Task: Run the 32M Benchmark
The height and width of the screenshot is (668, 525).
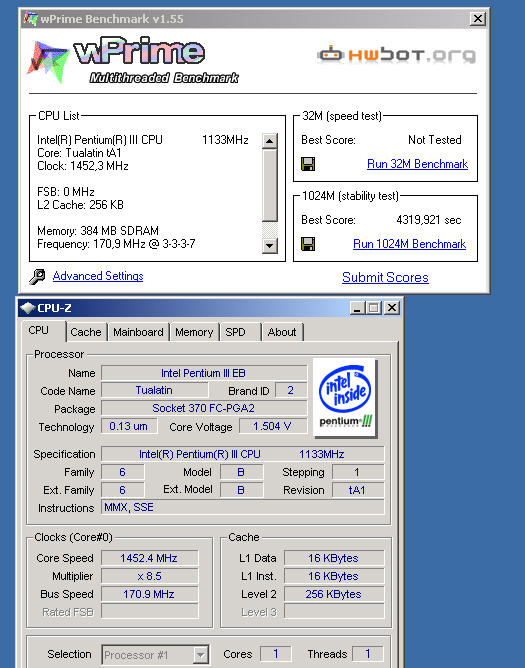Action: (x=417, y=164)
